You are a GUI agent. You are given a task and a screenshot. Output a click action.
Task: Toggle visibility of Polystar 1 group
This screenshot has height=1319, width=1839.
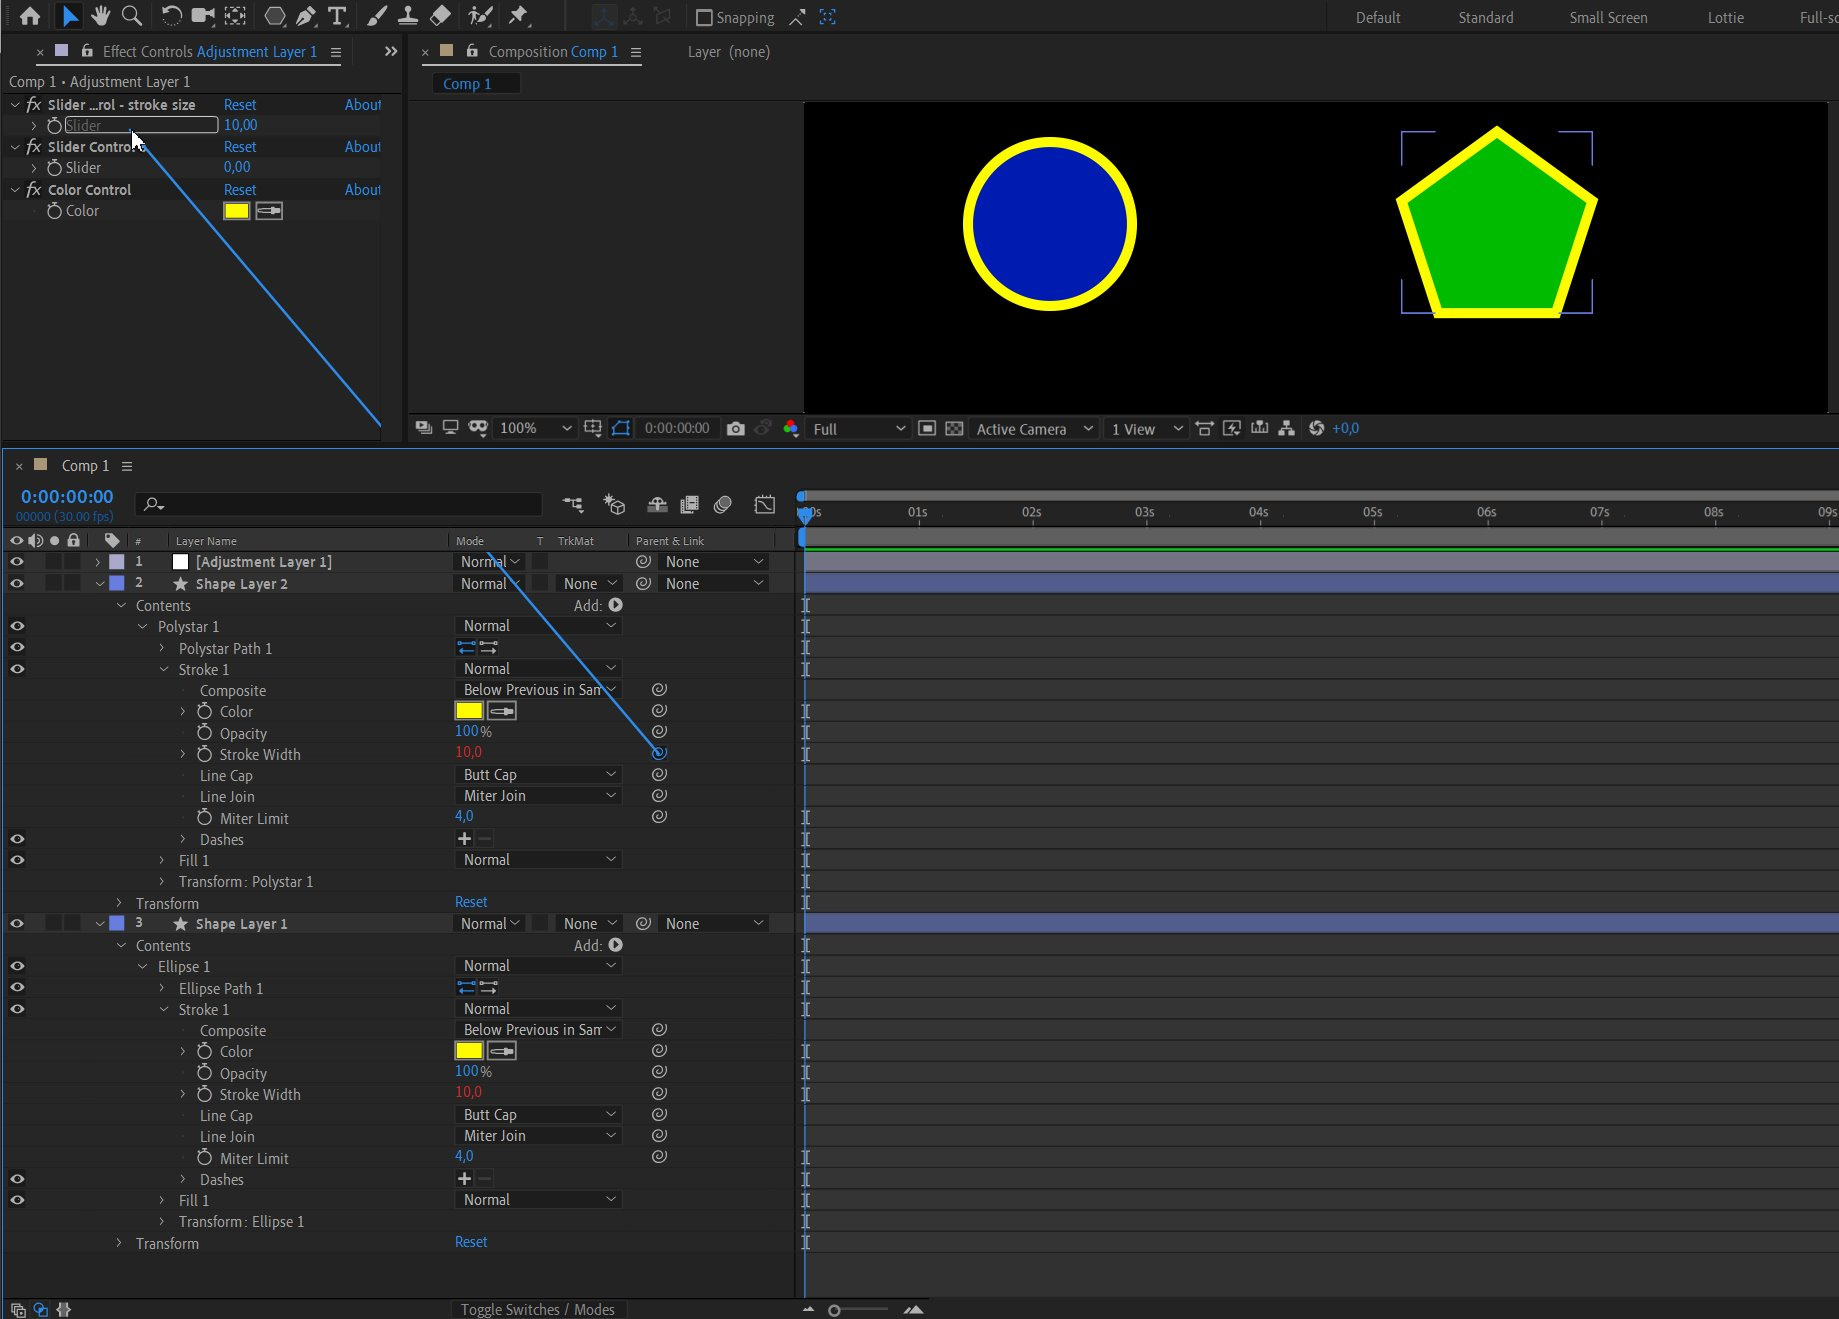[17, 626]
